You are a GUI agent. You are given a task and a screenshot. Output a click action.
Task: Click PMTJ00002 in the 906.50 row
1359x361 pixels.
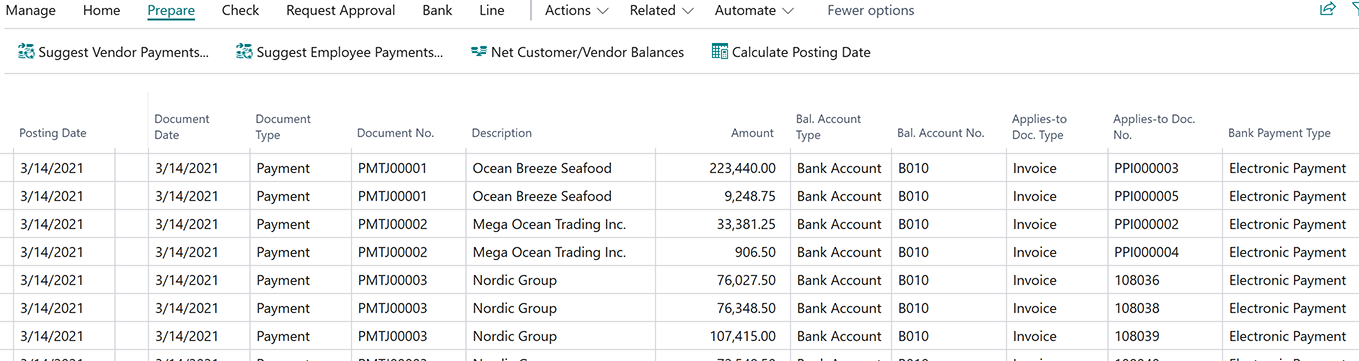392,252
